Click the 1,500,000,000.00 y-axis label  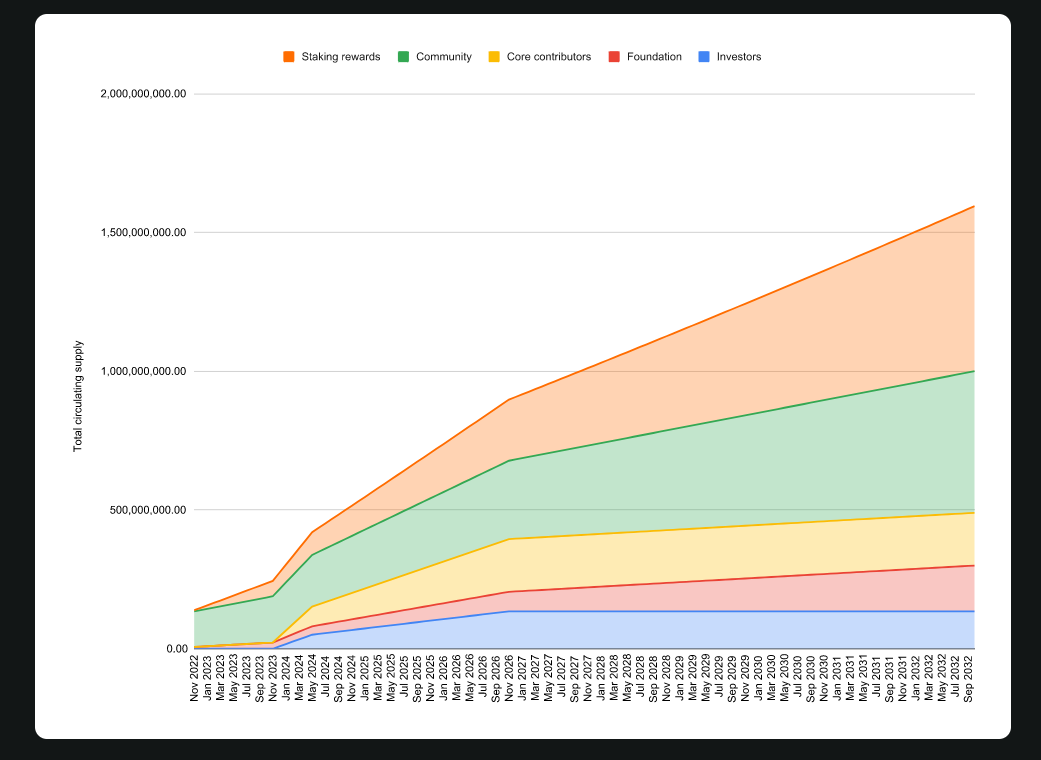click(143, 232)
